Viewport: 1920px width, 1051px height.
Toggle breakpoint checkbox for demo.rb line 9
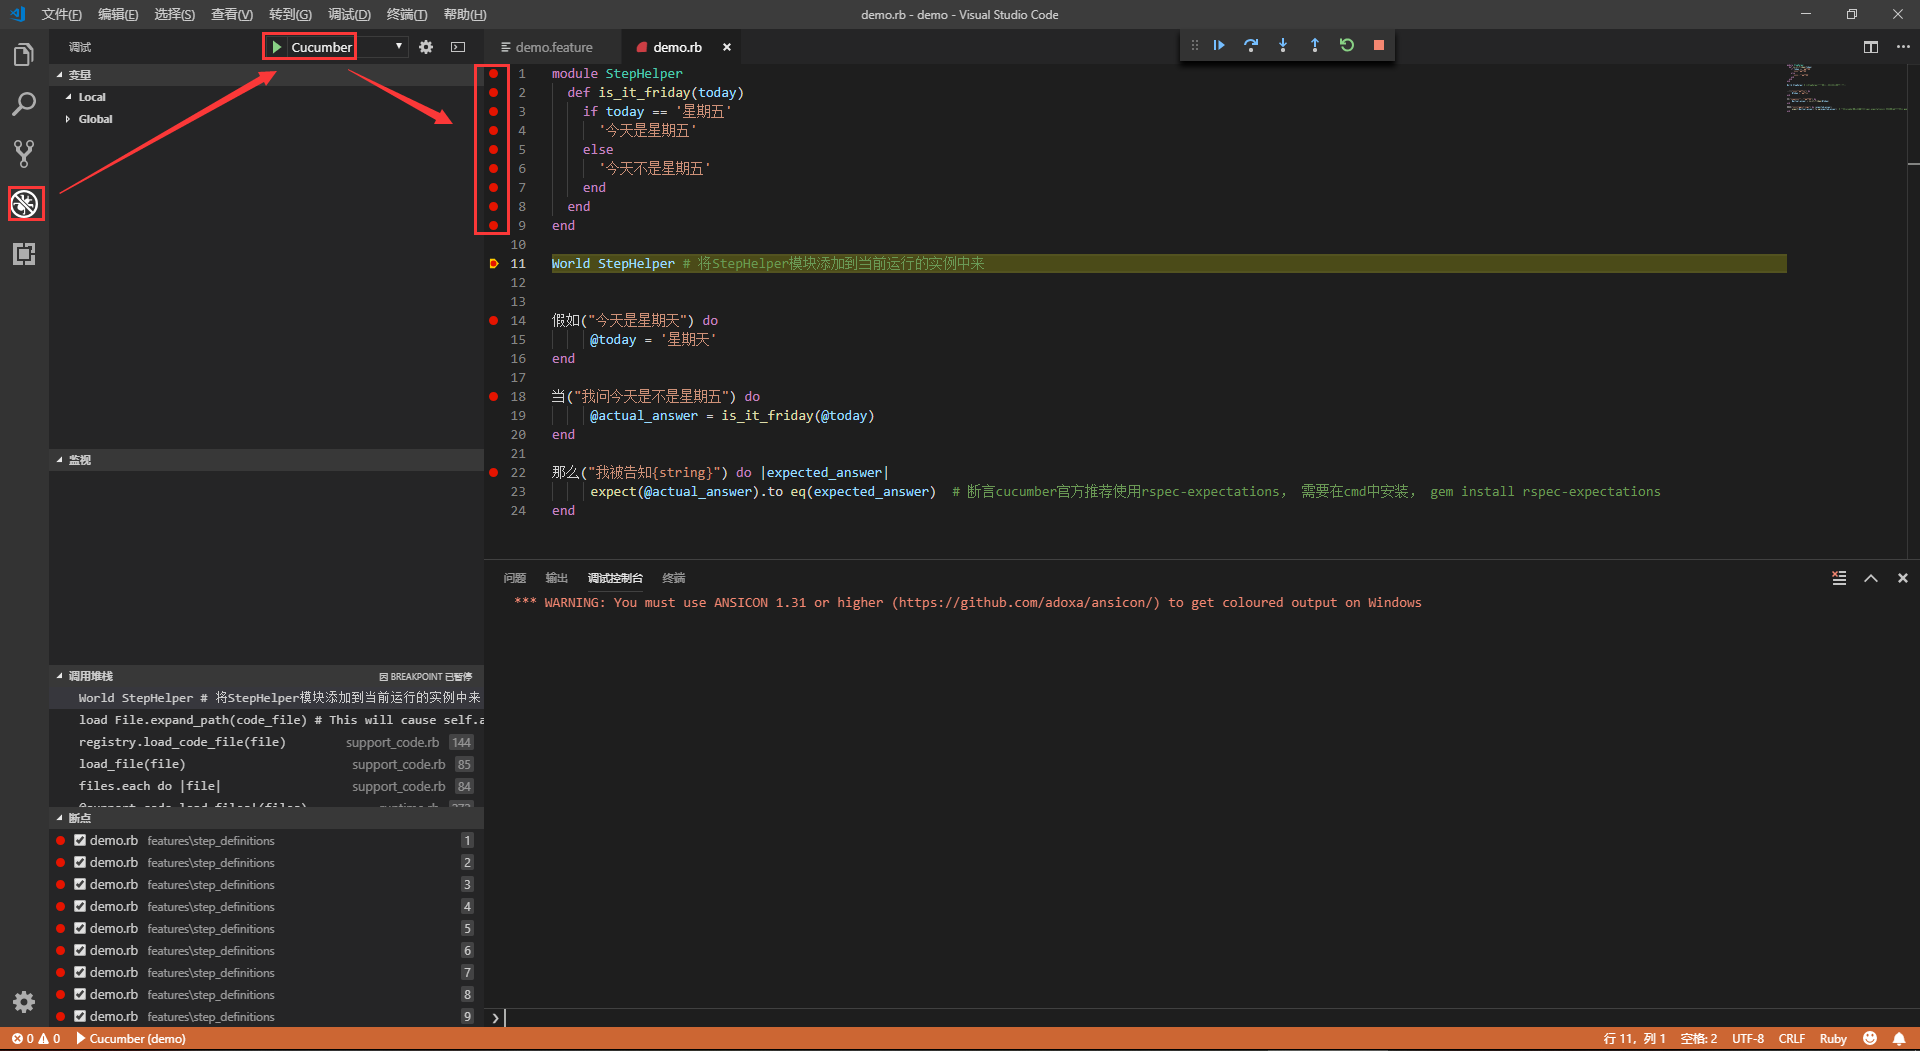[x=80, y=1017]
